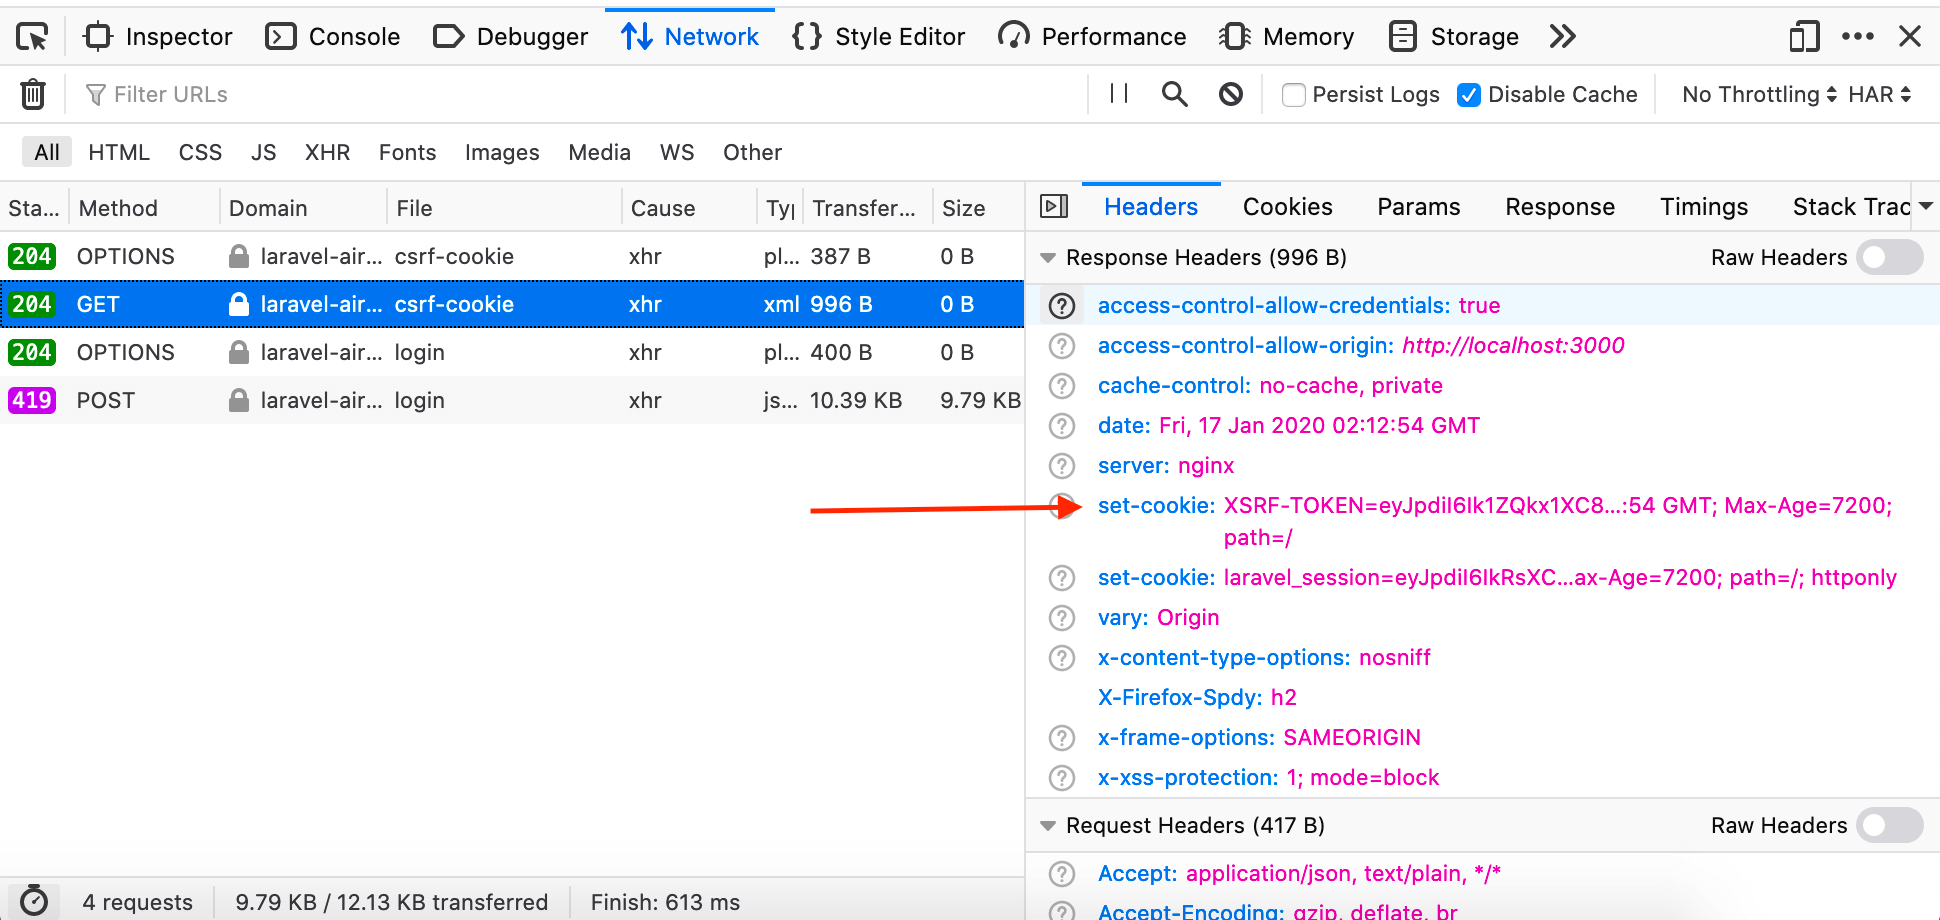
Task: Switch to the Performance tab
Action: pos(1092,37)
